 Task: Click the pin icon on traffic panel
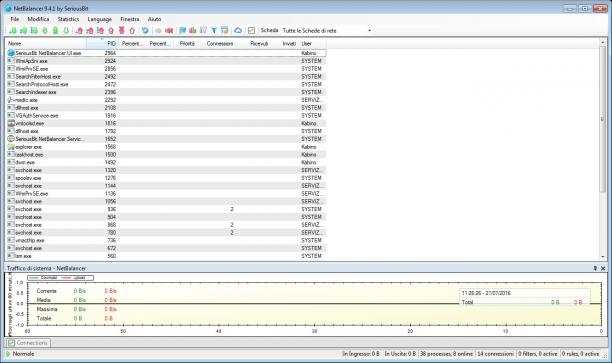(595, 268)
